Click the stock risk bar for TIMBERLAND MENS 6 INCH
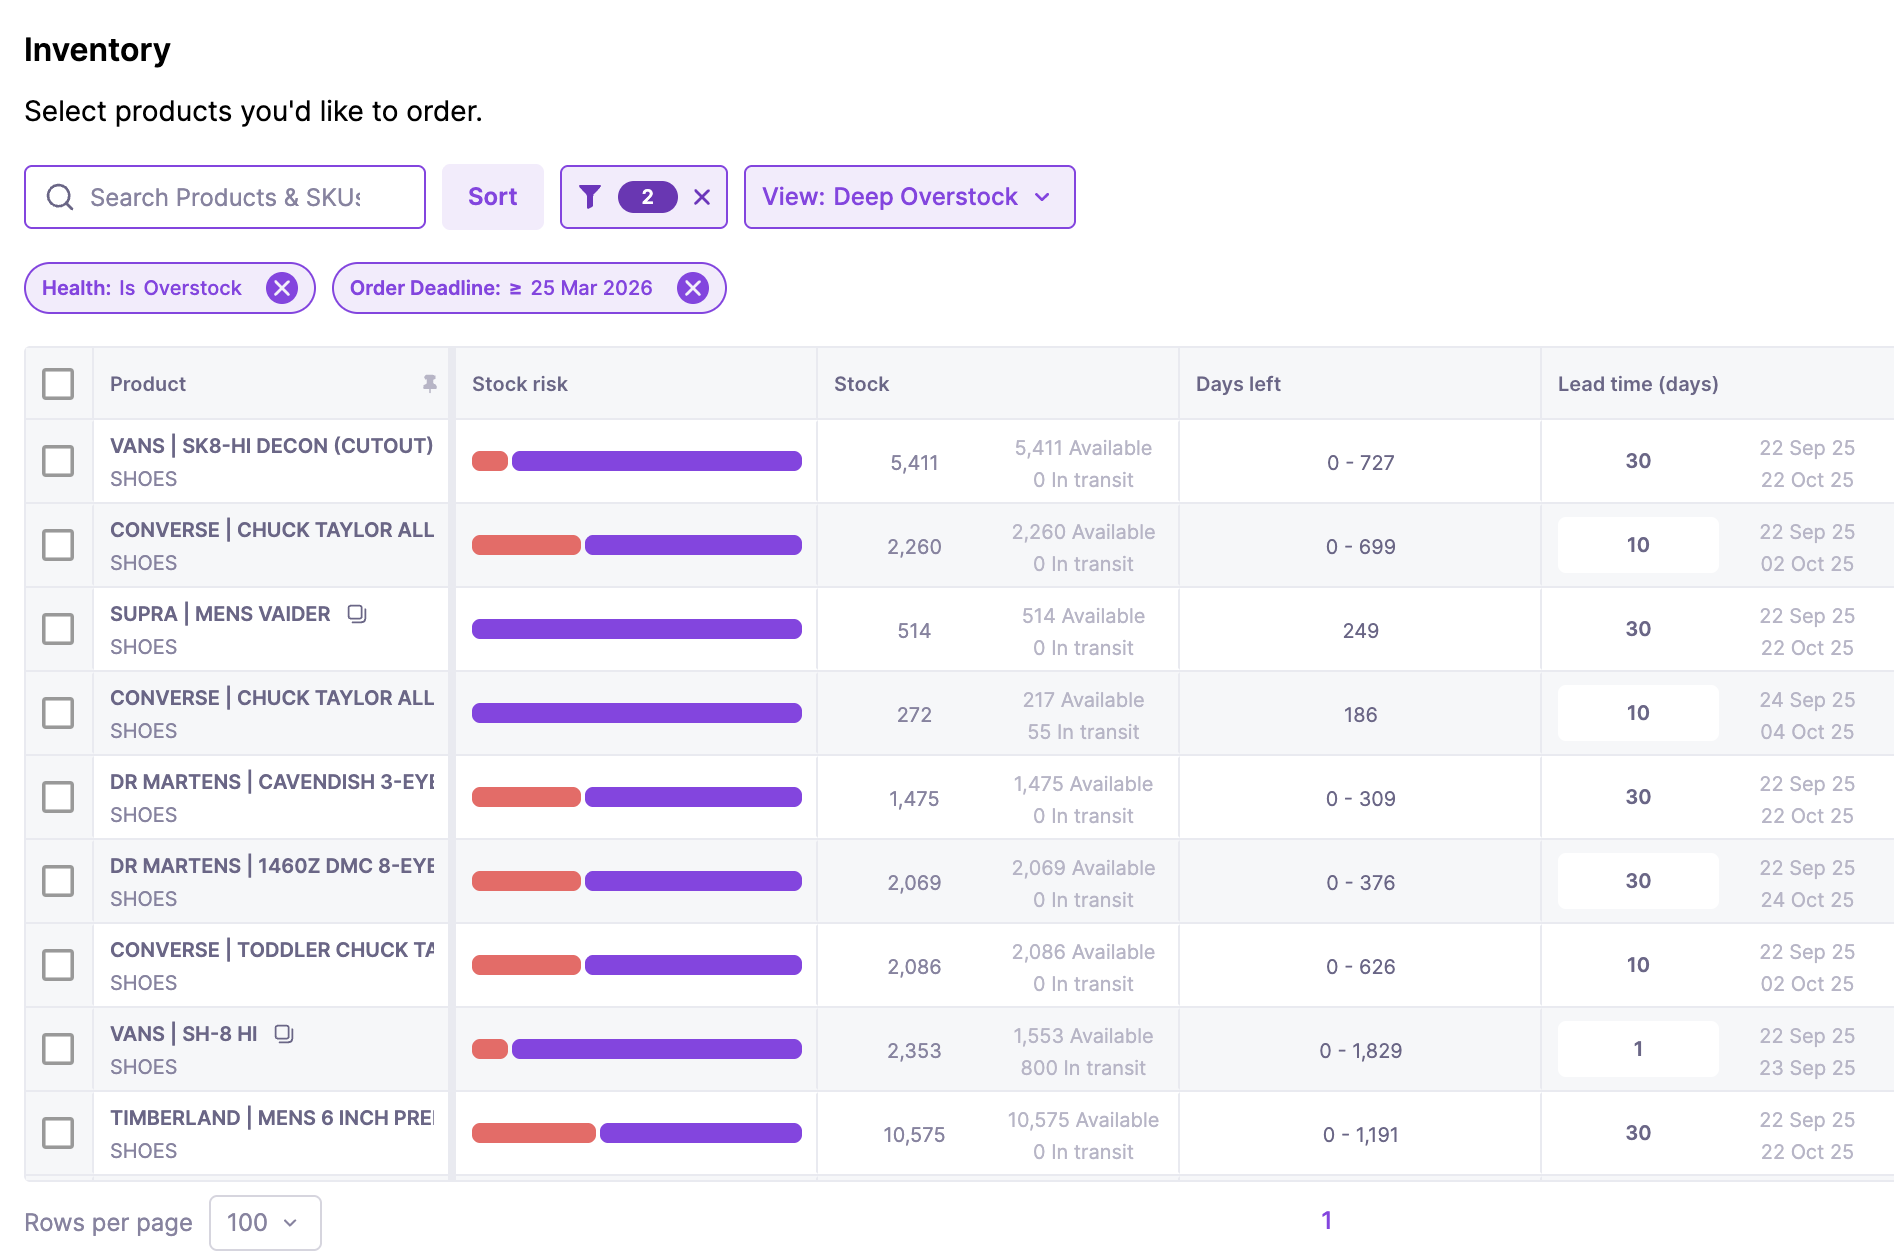 click(x=637, y=1133)
